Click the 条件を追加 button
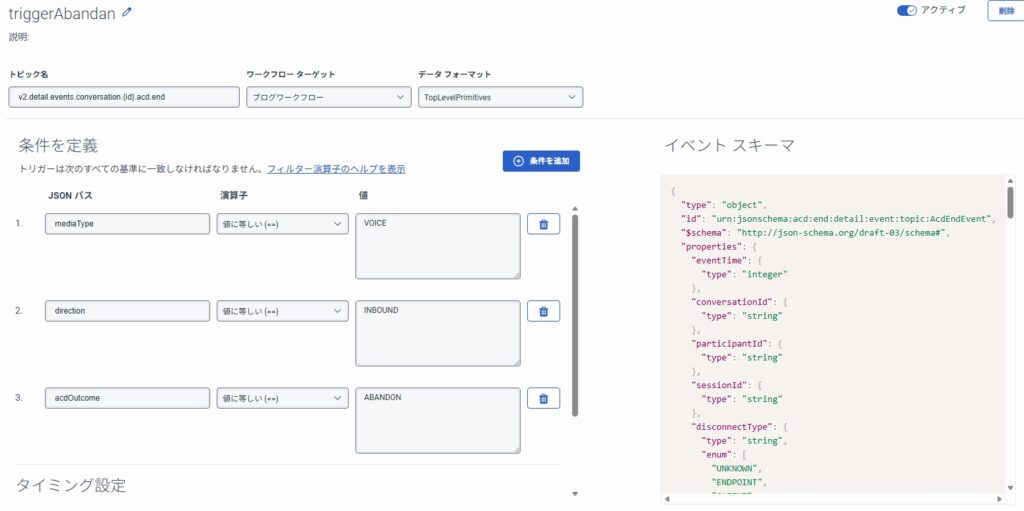 click(x=541, y=161)
